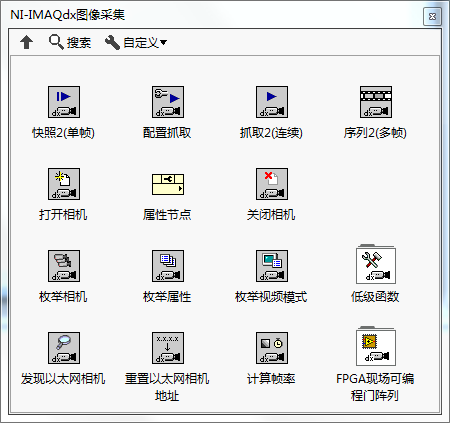
Task: Click the 属性节点 label text
Action: (x=167, y=214)
